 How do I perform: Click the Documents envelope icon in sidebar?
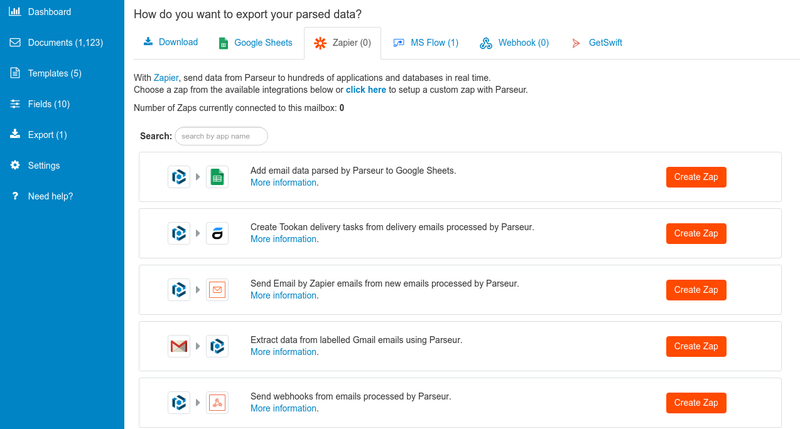(x=15, y=43)
